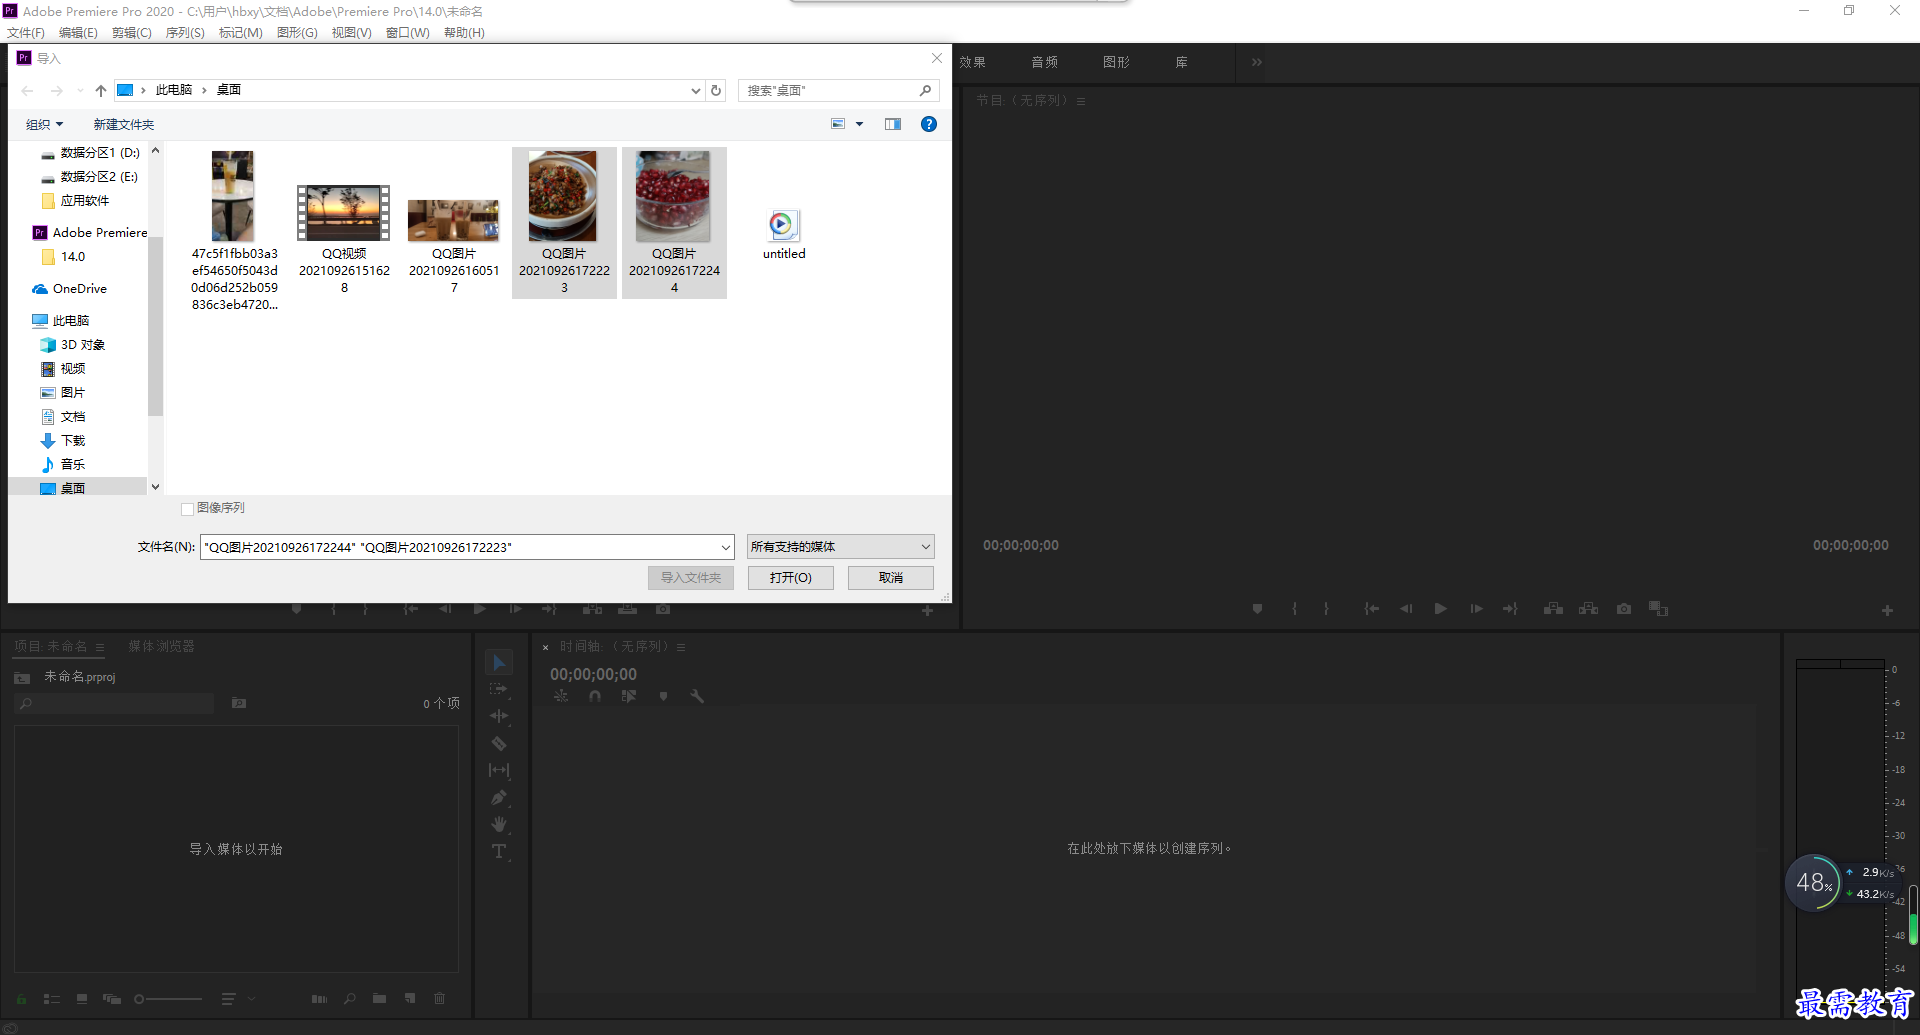This screenshot has width=1920, height=1035.
Task: Click the 取消 button
Action: [x=891, y=578]
